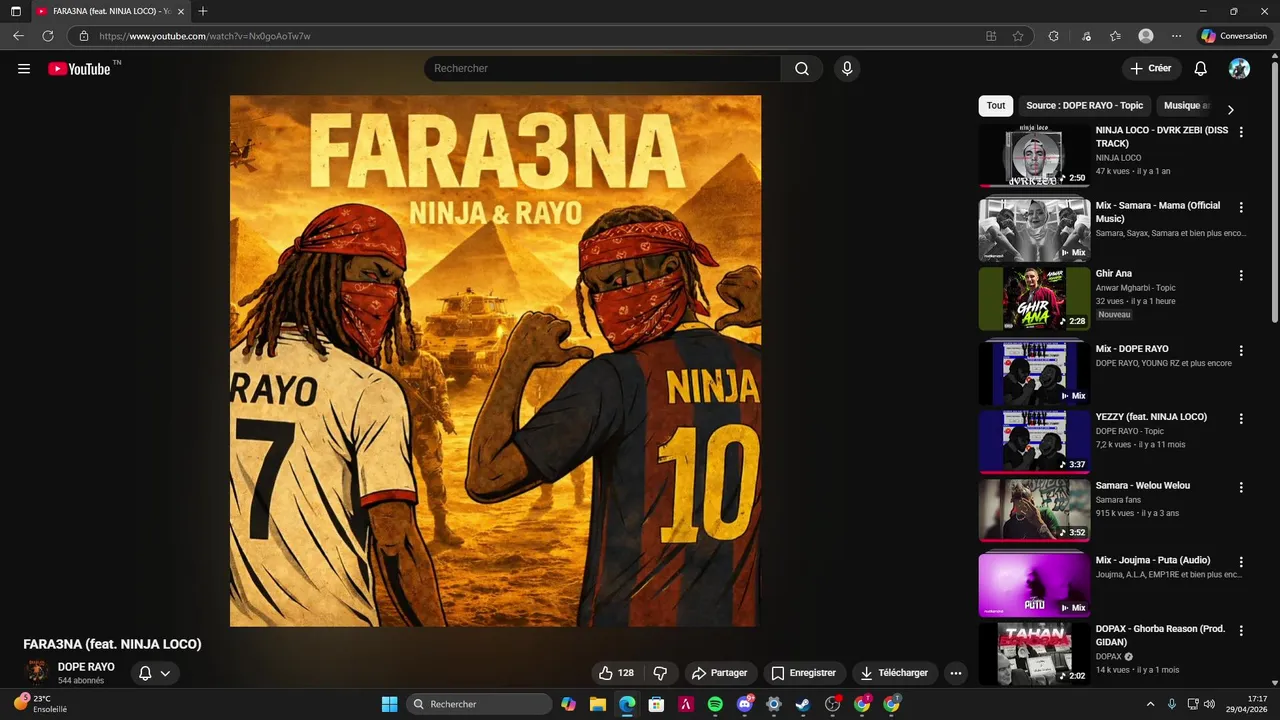The width and height of the screenshot is (1280, 720).
Task: Click the Enregistrer button
Action: coord(805,673)
